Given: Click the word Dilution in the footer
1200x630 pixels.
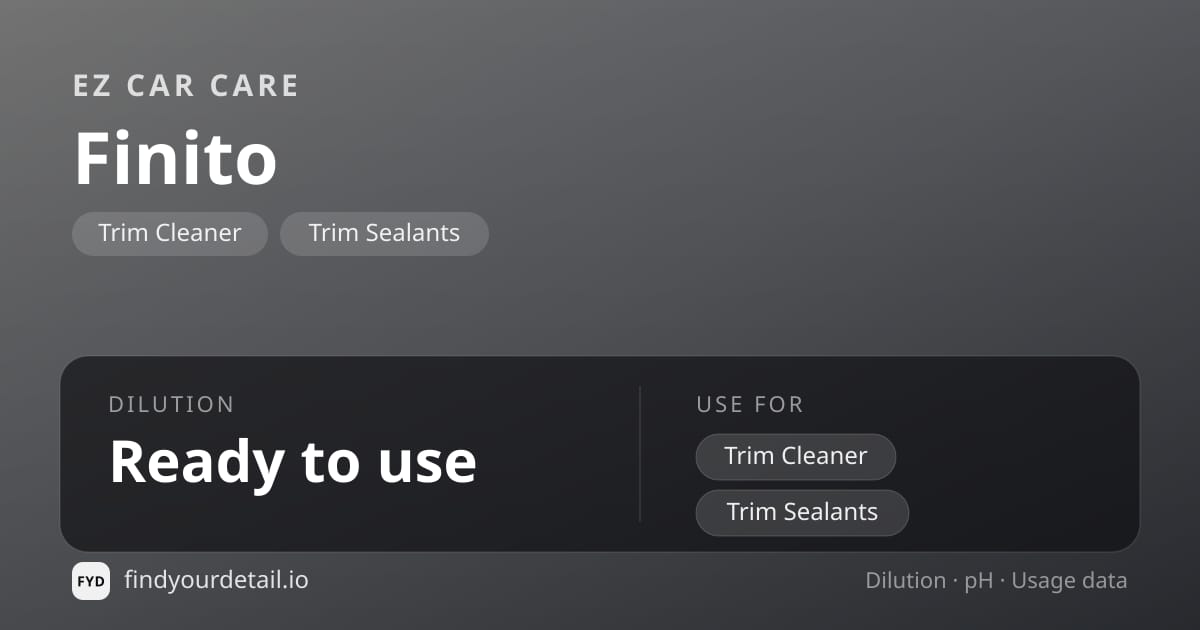Looking at the screenshot, I should coord(906,581).
